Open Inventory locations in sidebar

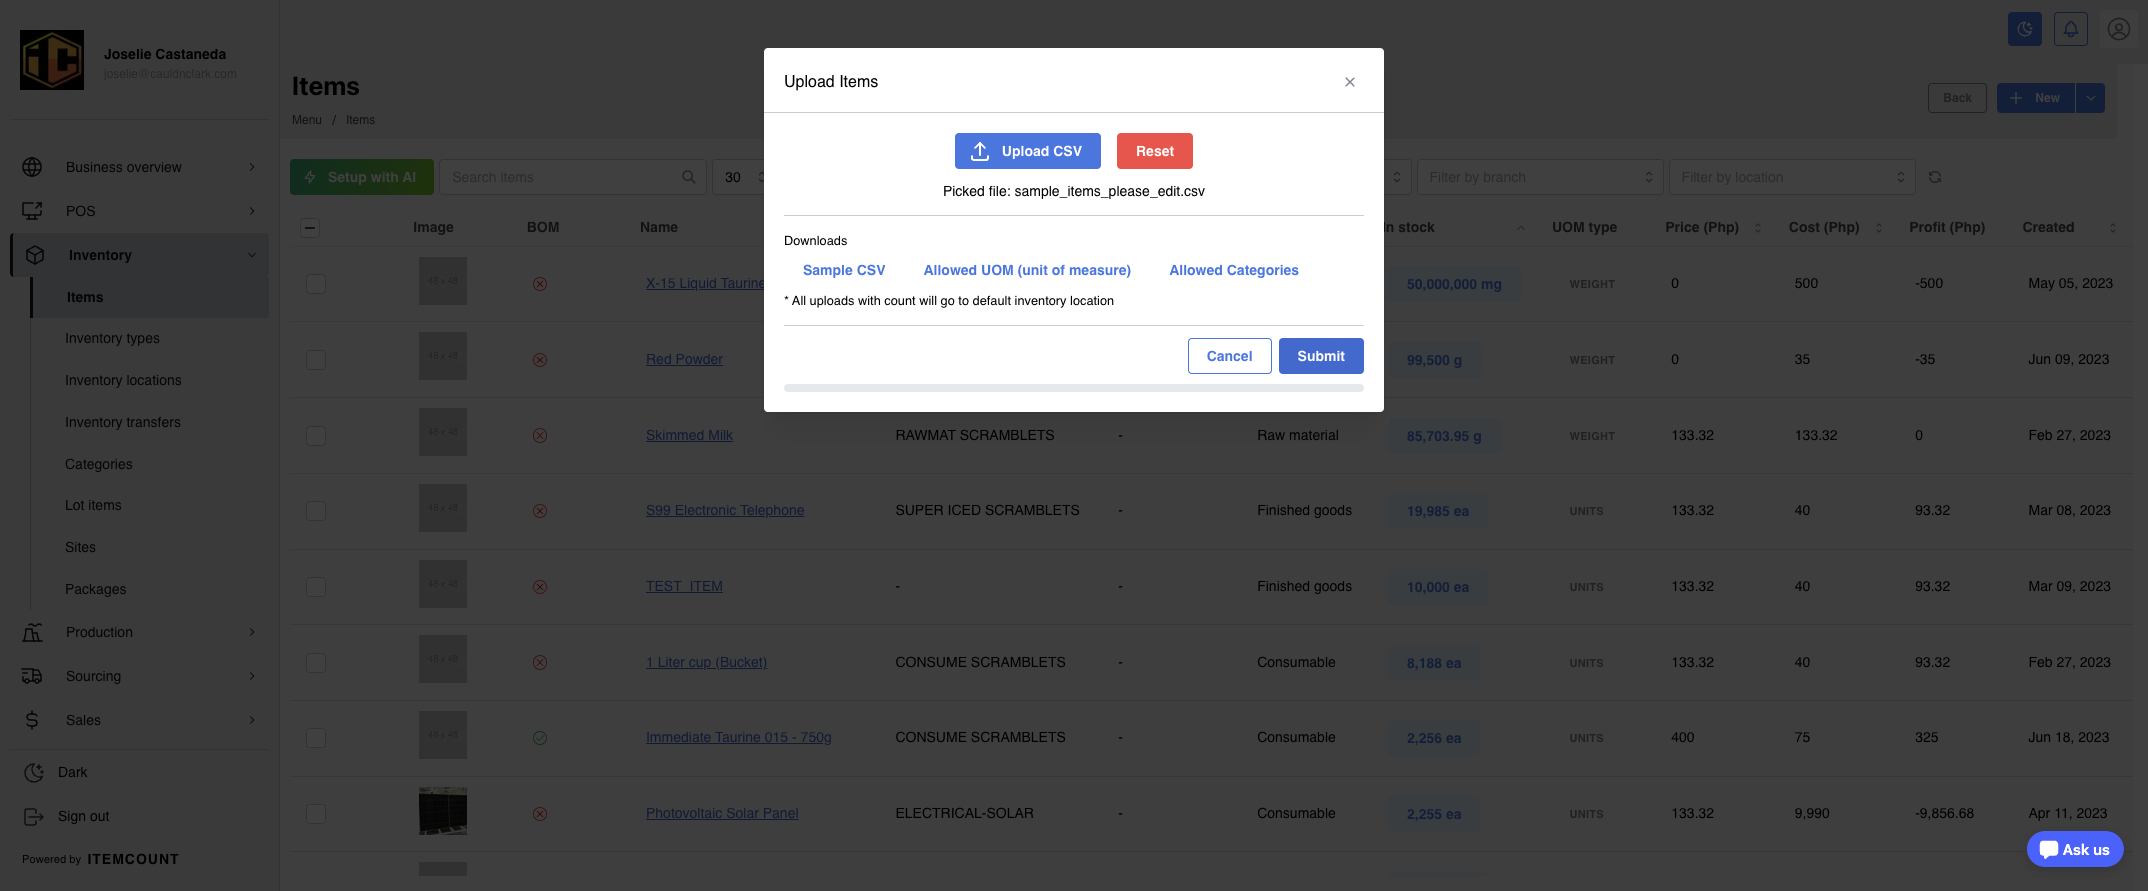pos(123,380)
